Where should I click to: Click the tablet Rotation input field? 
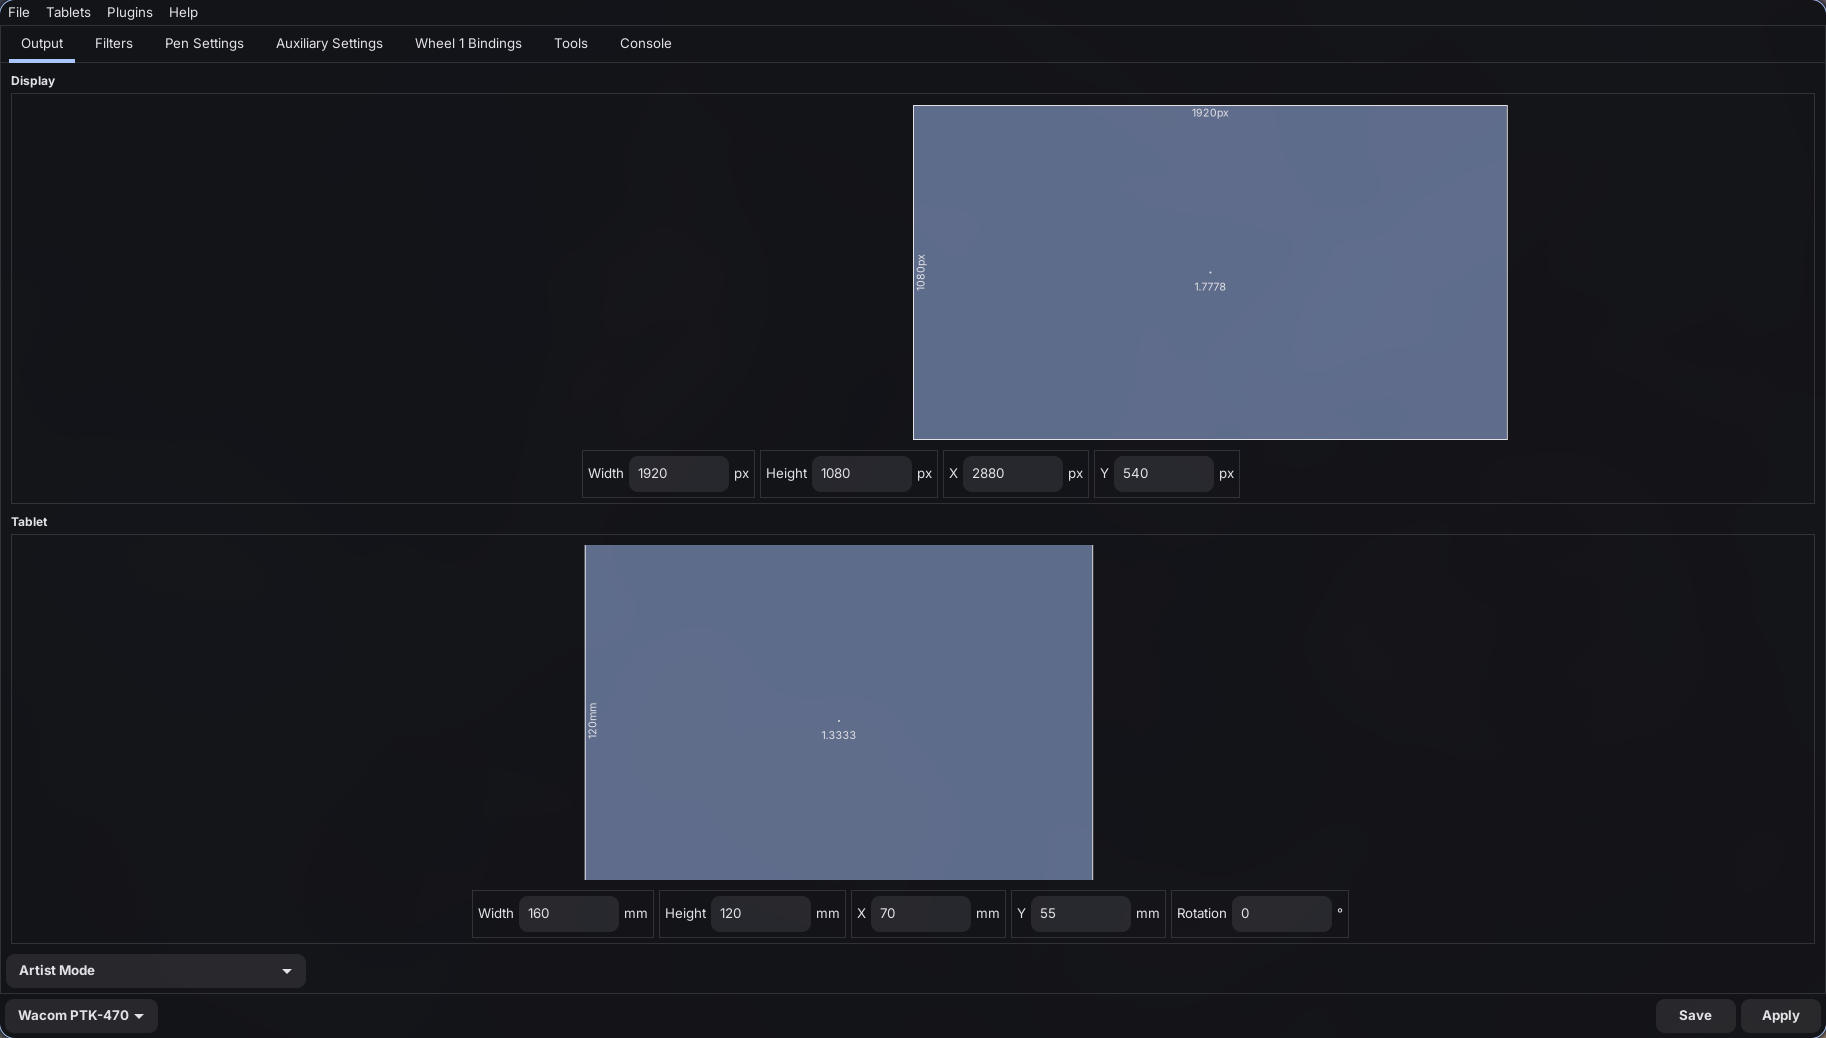[x=1281, y=914]
